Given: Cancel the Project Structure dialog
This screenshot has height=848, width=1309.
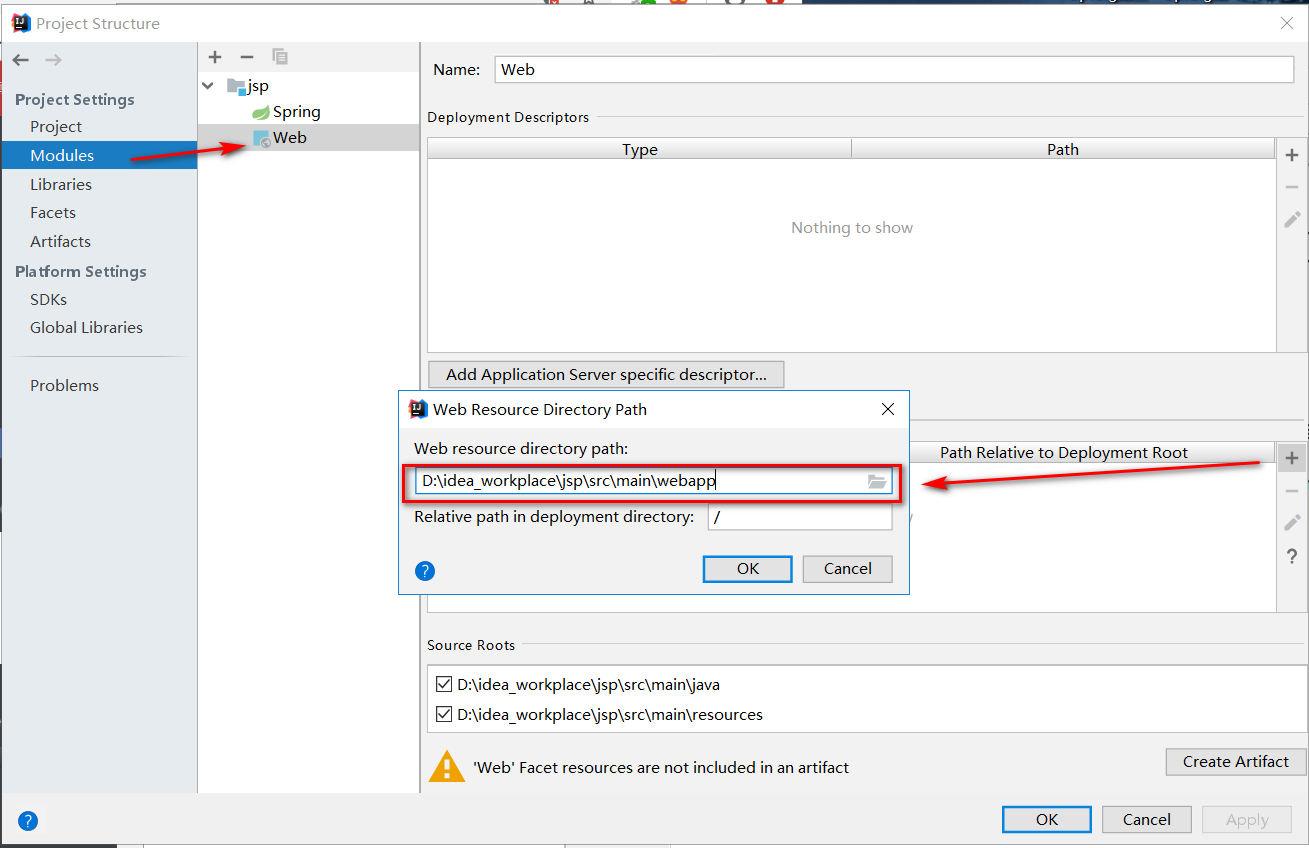Looking at the screenshot, I should [x=1147, y=819].
